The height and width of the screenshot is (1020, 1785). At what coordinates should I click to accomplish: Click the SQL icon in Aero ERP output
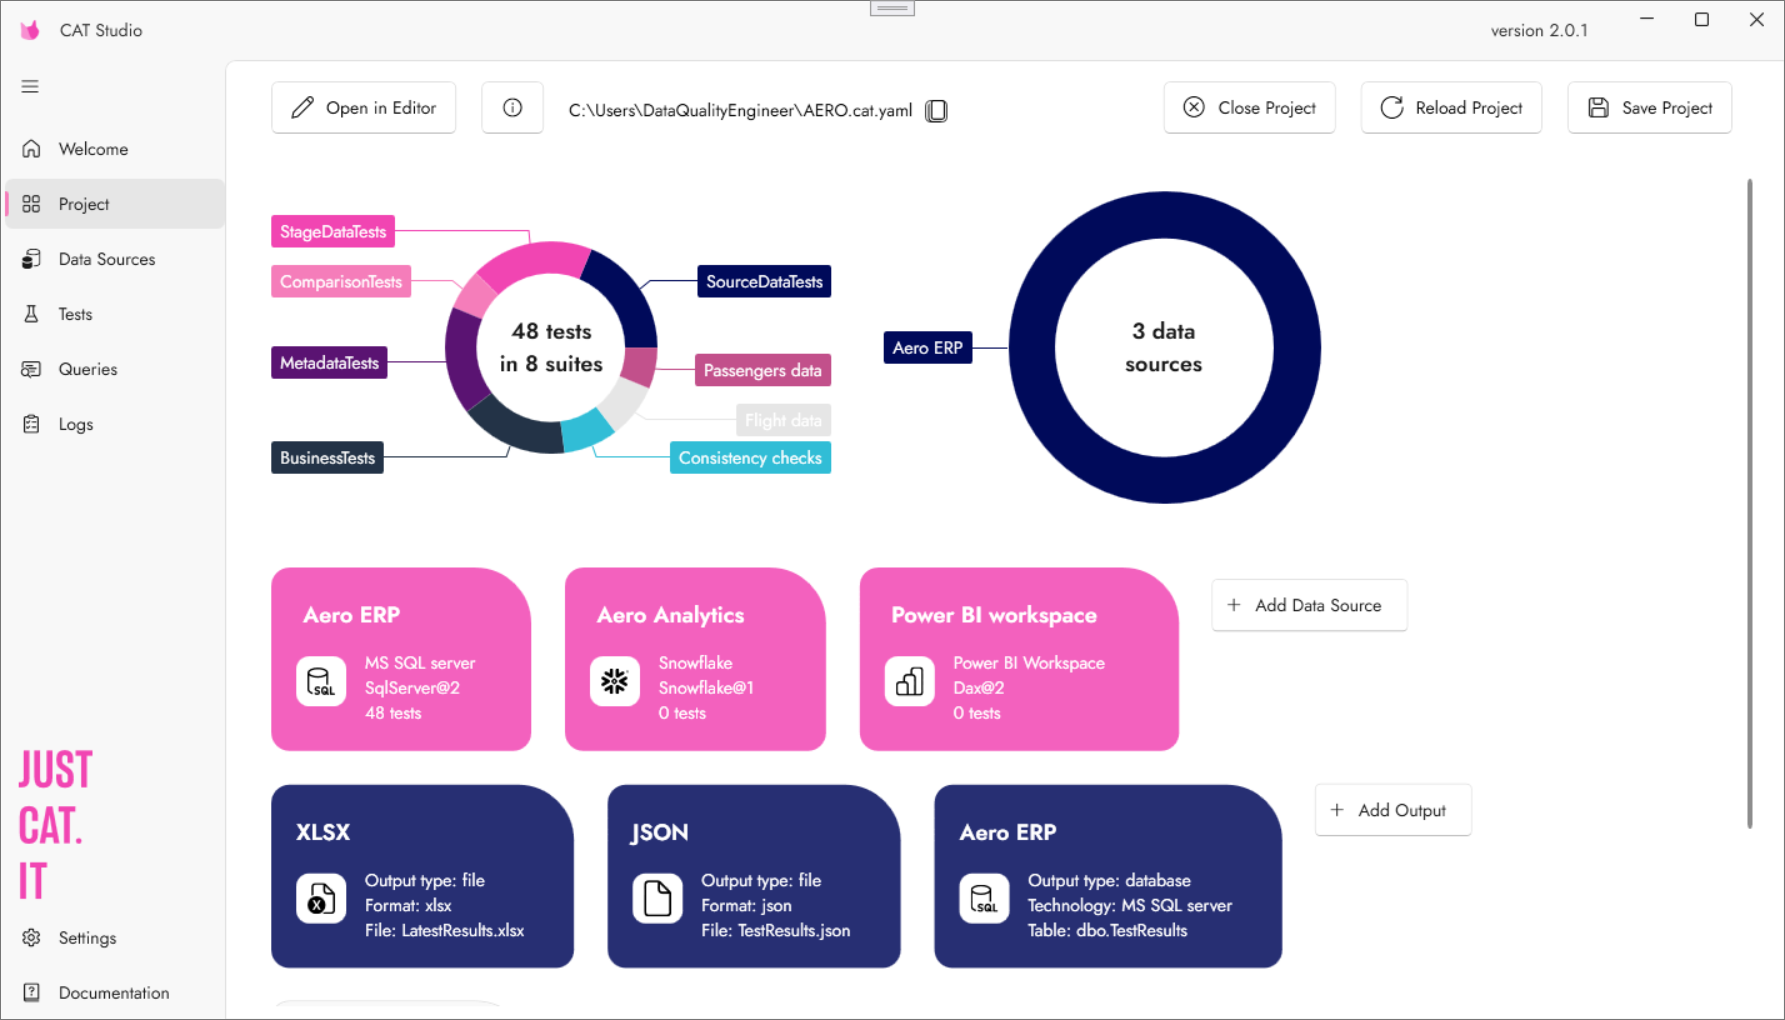tap(984, 898)
